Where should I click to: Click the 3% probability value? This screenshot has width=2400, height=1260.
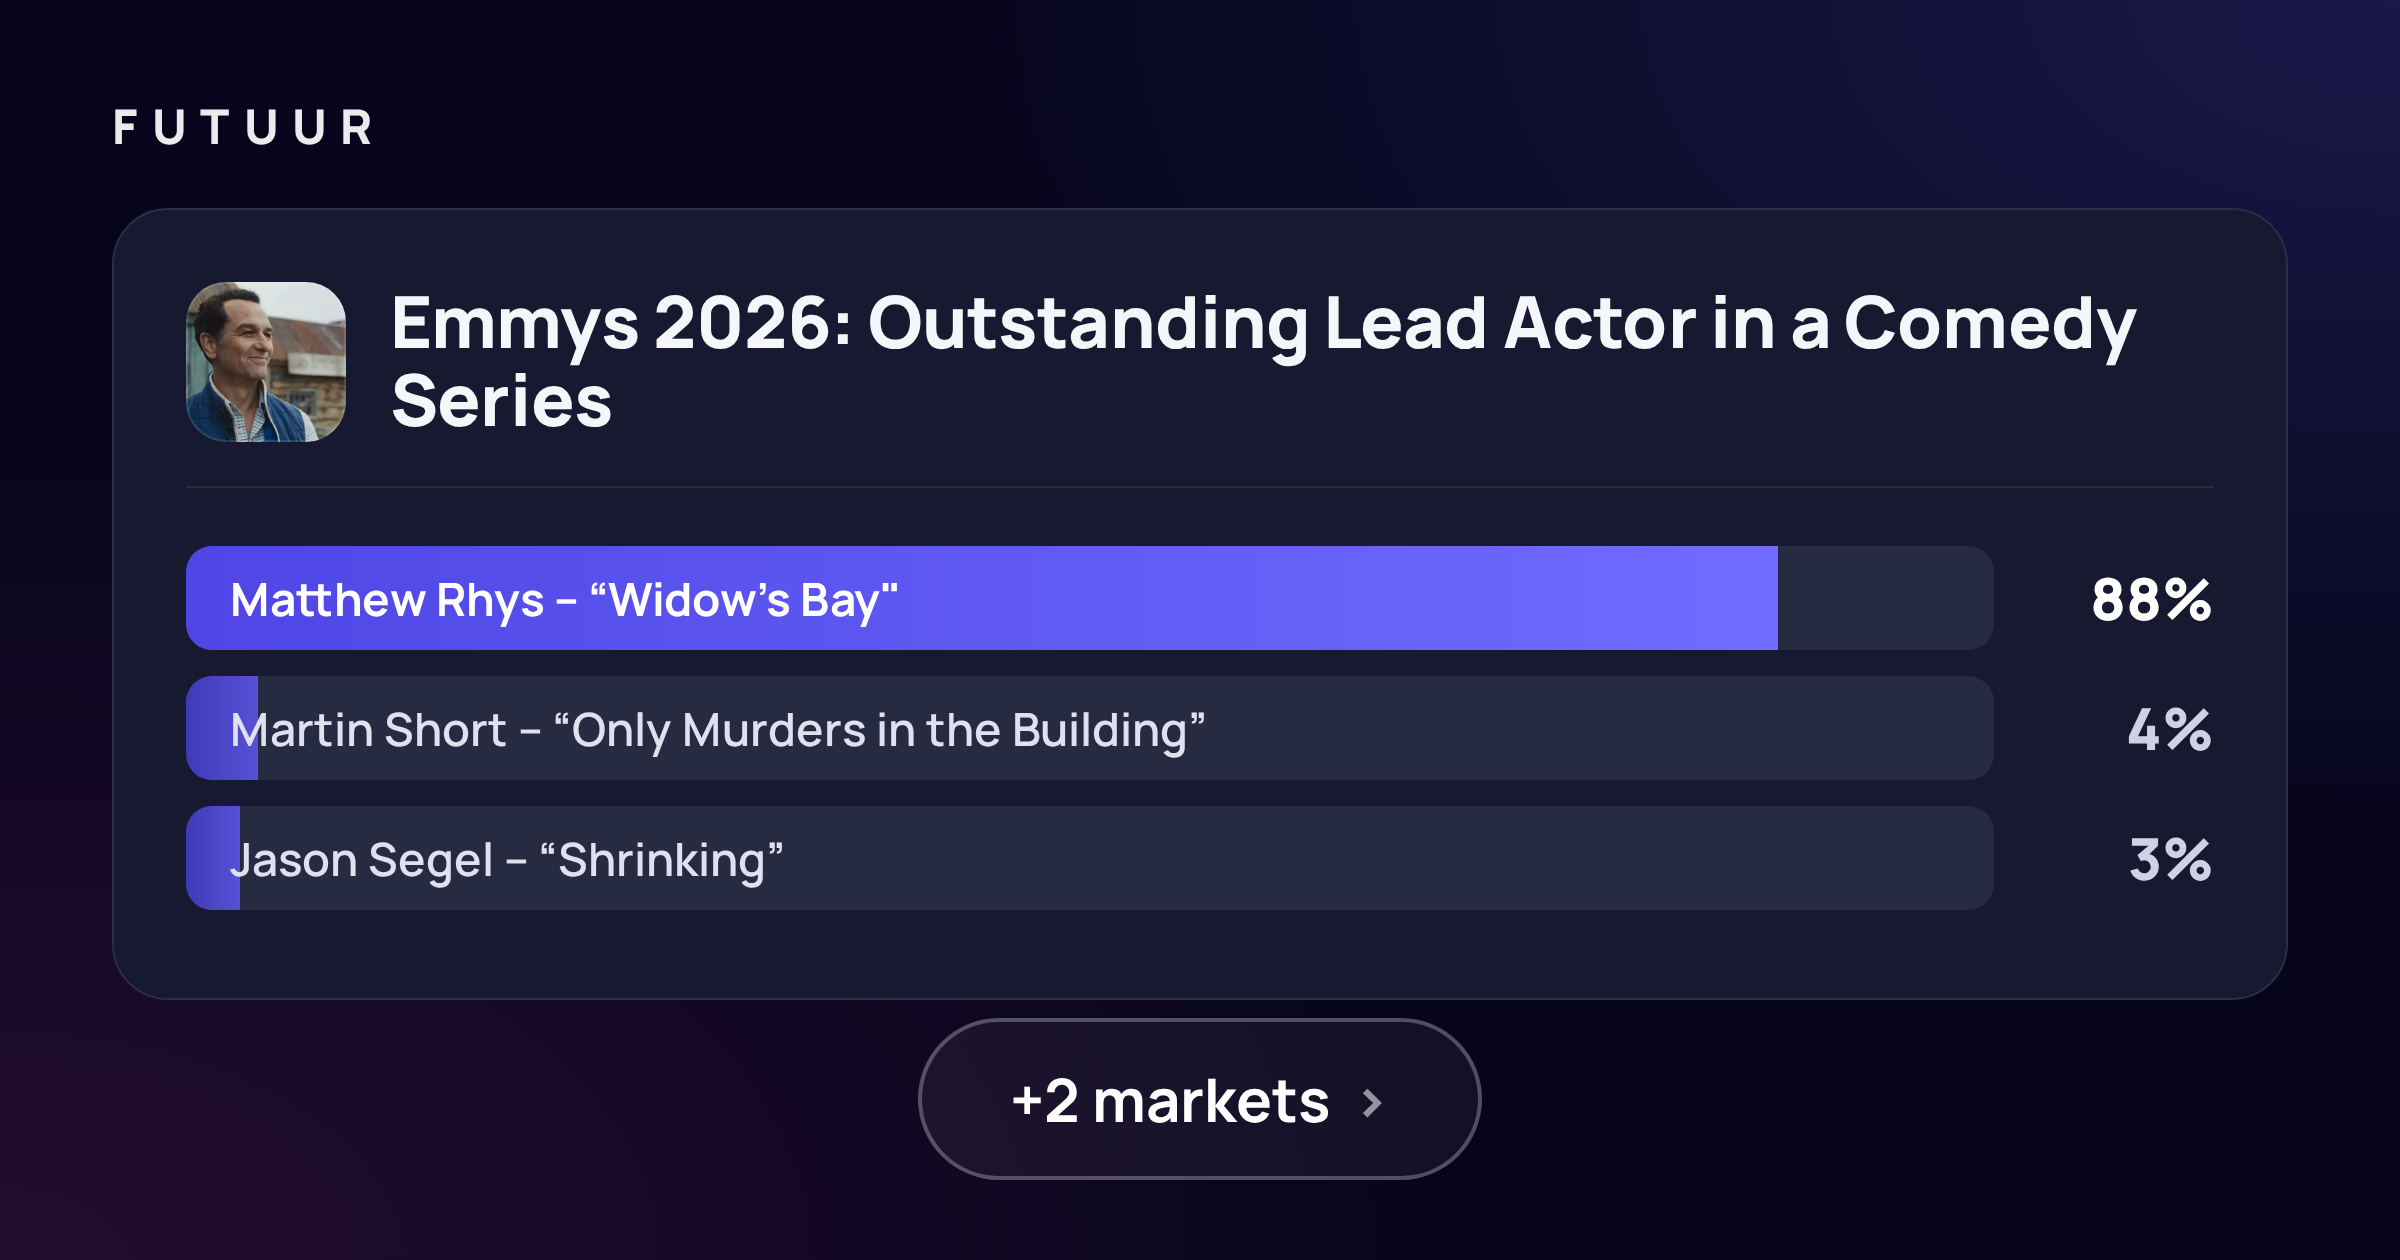click(x=2170, y=860)
